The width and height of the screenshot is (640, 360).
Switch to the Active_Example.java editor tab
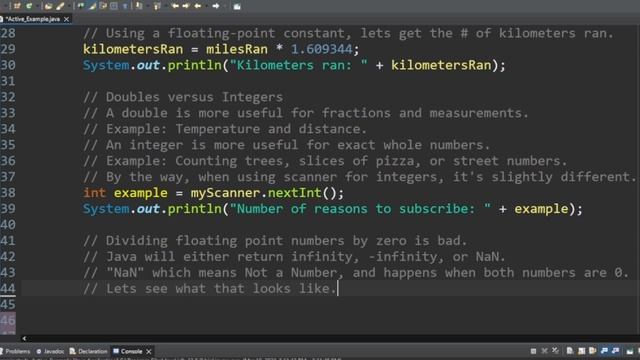pos(33,19)
